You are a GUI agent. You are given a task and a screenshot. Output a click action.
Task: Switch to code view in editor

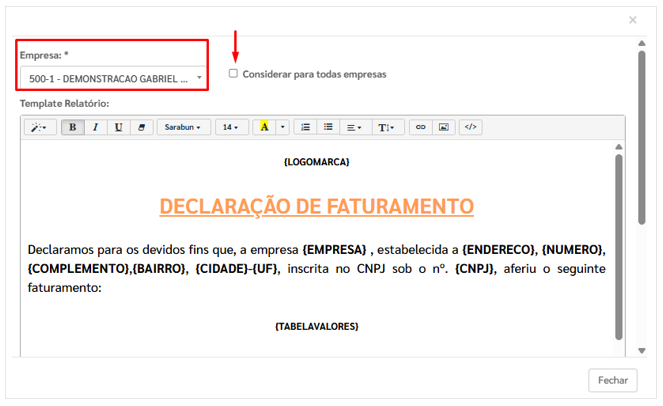(471, 128)
